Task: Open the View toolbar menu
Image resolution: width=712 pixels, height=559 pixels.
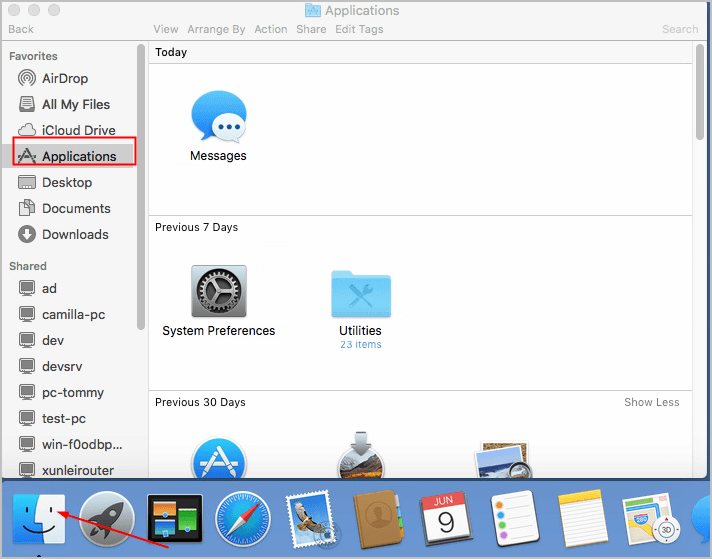Action: (x=166, y=29)
